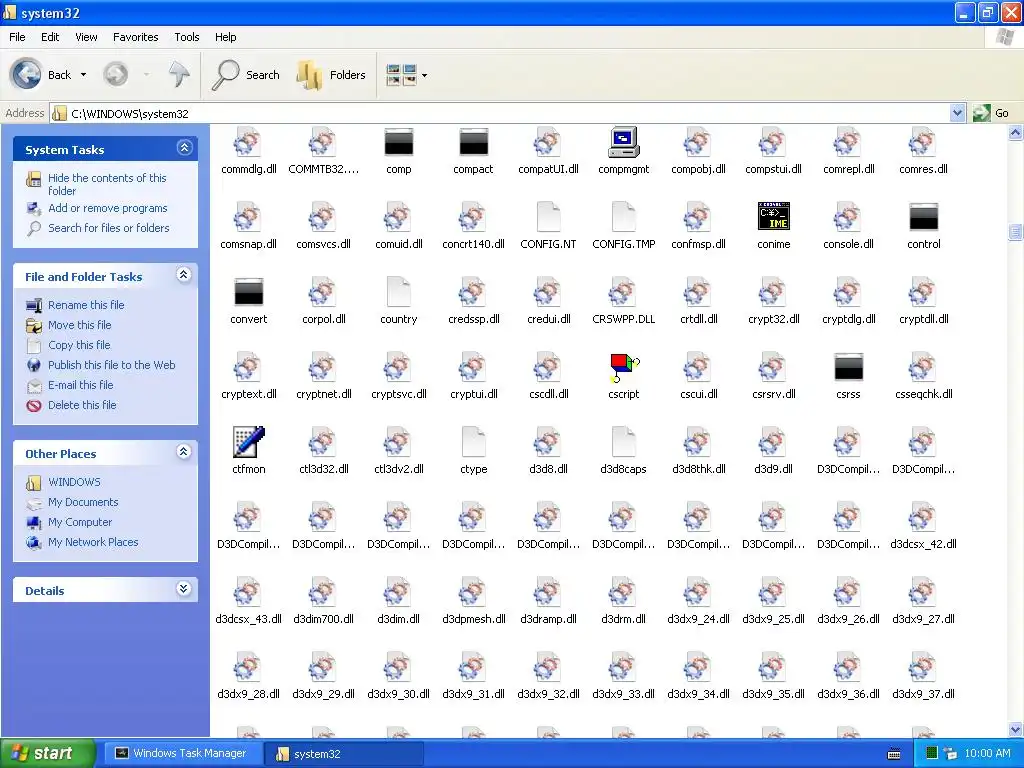
Task: Click Move this file link
Action: coord(80,325)
